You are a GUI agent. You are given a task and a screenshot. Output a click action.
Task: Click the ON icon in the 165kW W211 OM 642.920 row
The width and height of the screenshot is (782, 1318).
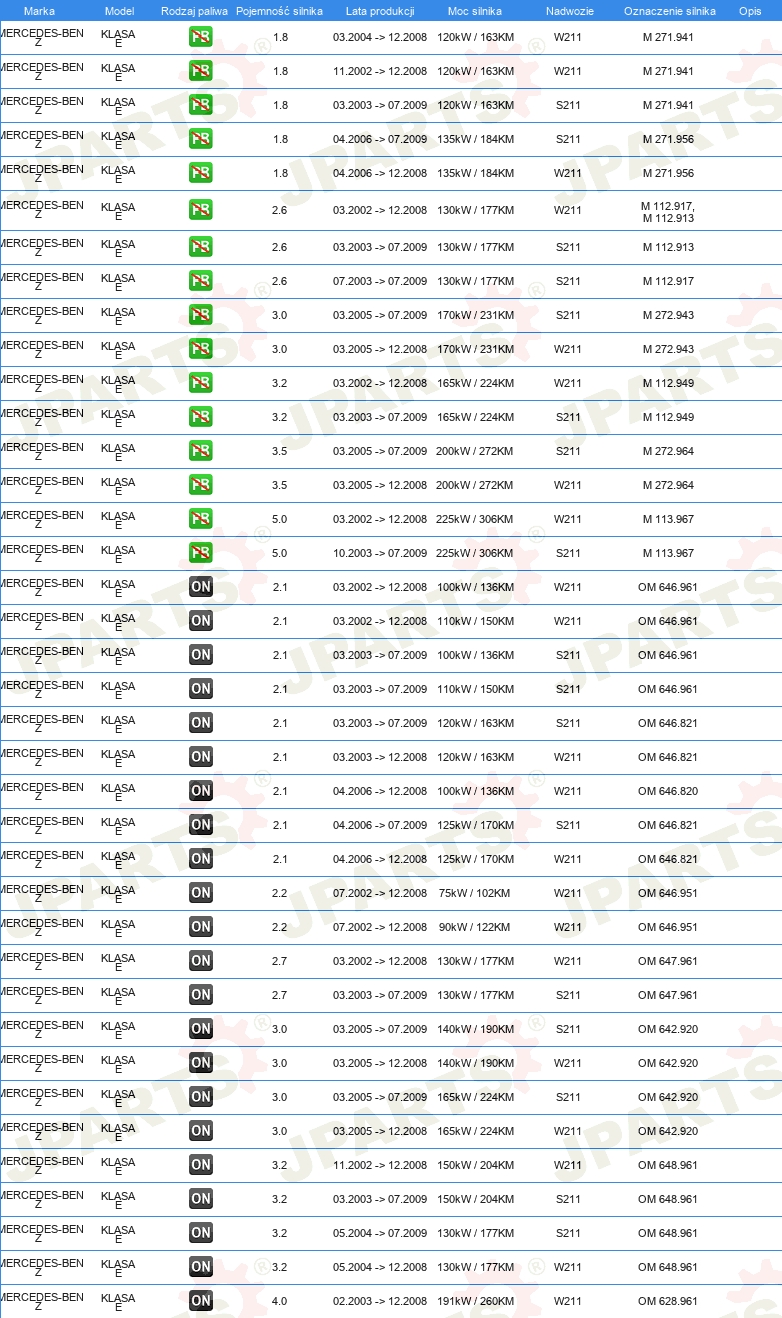pos(200,1132)
